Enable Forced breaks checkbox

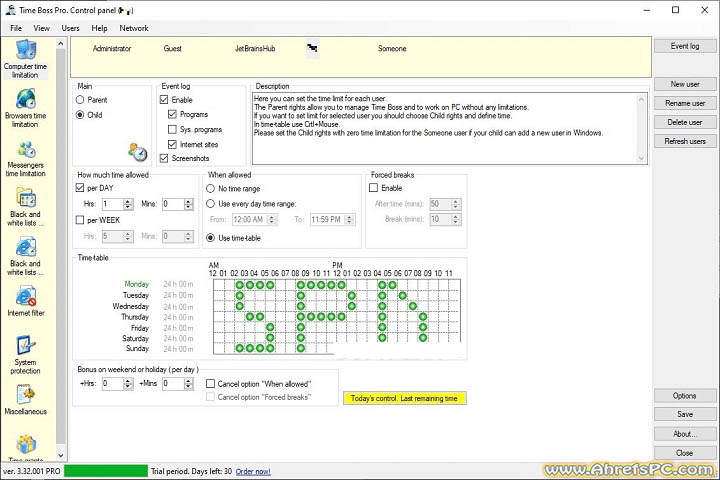click(x=373, y=188)
